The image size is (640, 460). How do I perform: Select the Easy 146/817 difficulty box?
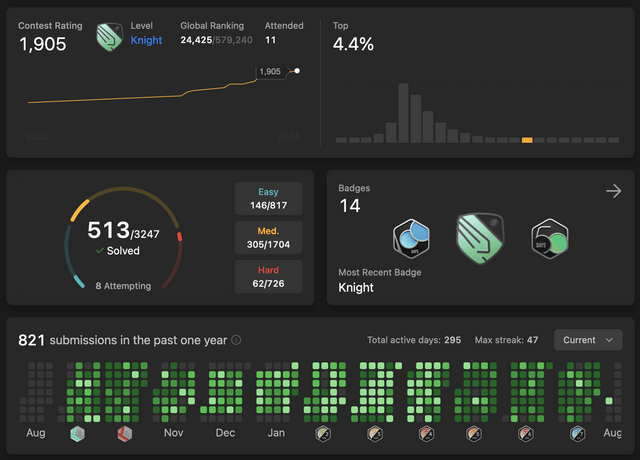pos(268,198)
